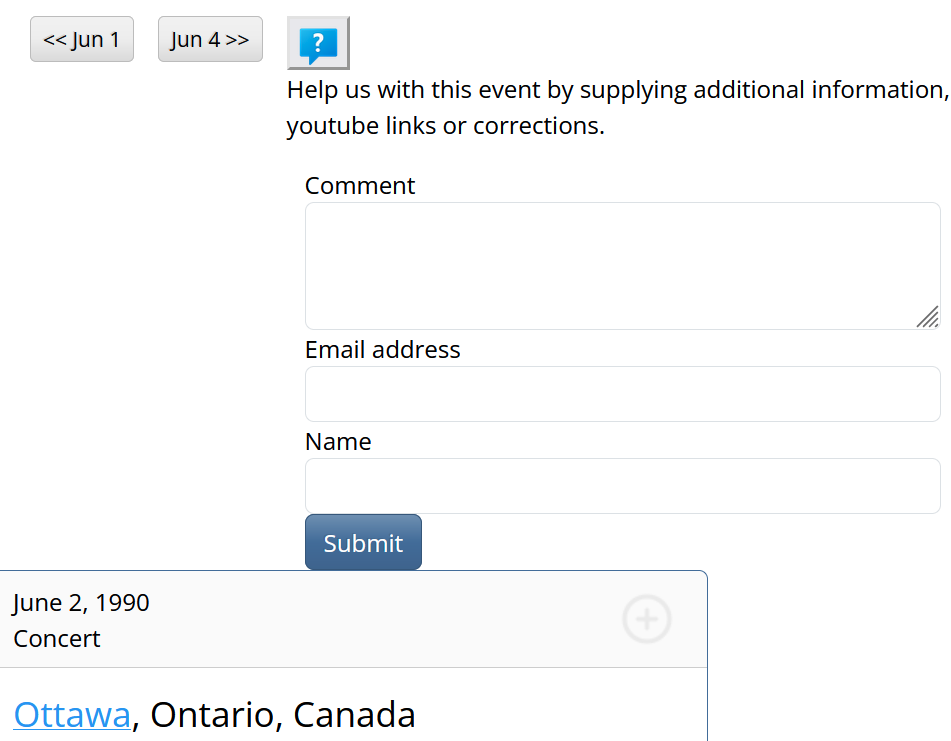Select the Name input box
Viewport: 951px width, 741px height.
point(622,486)
